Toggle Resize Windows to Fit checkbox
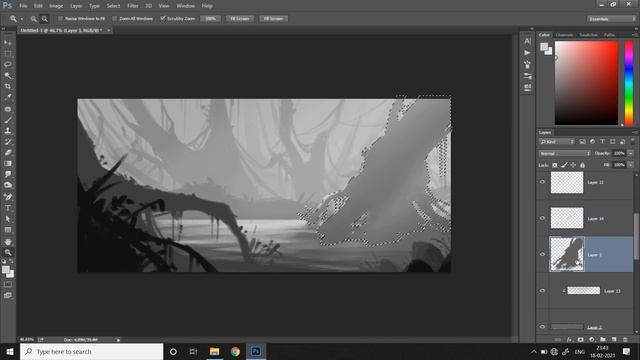640x360 pixels. 60,19
